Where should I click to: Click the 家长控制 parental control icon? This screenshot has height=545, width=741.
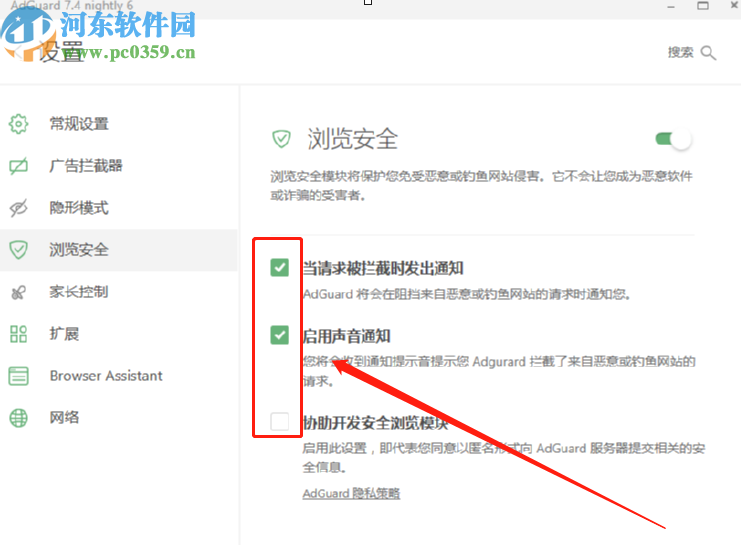[x=18, y=292]
